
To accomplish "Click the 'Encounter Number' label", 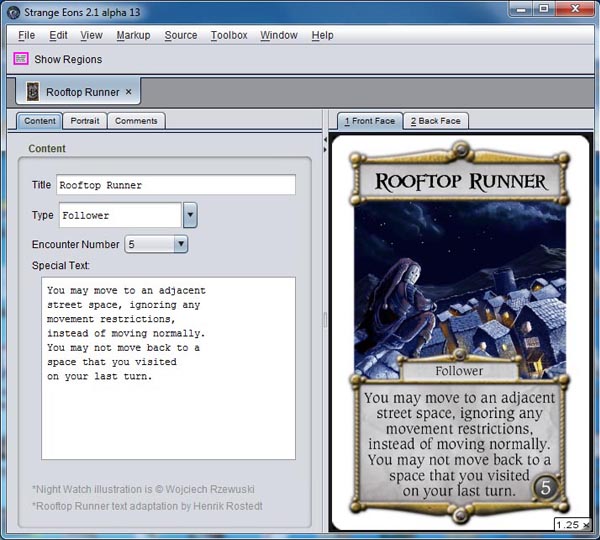I will pos(76,244).
